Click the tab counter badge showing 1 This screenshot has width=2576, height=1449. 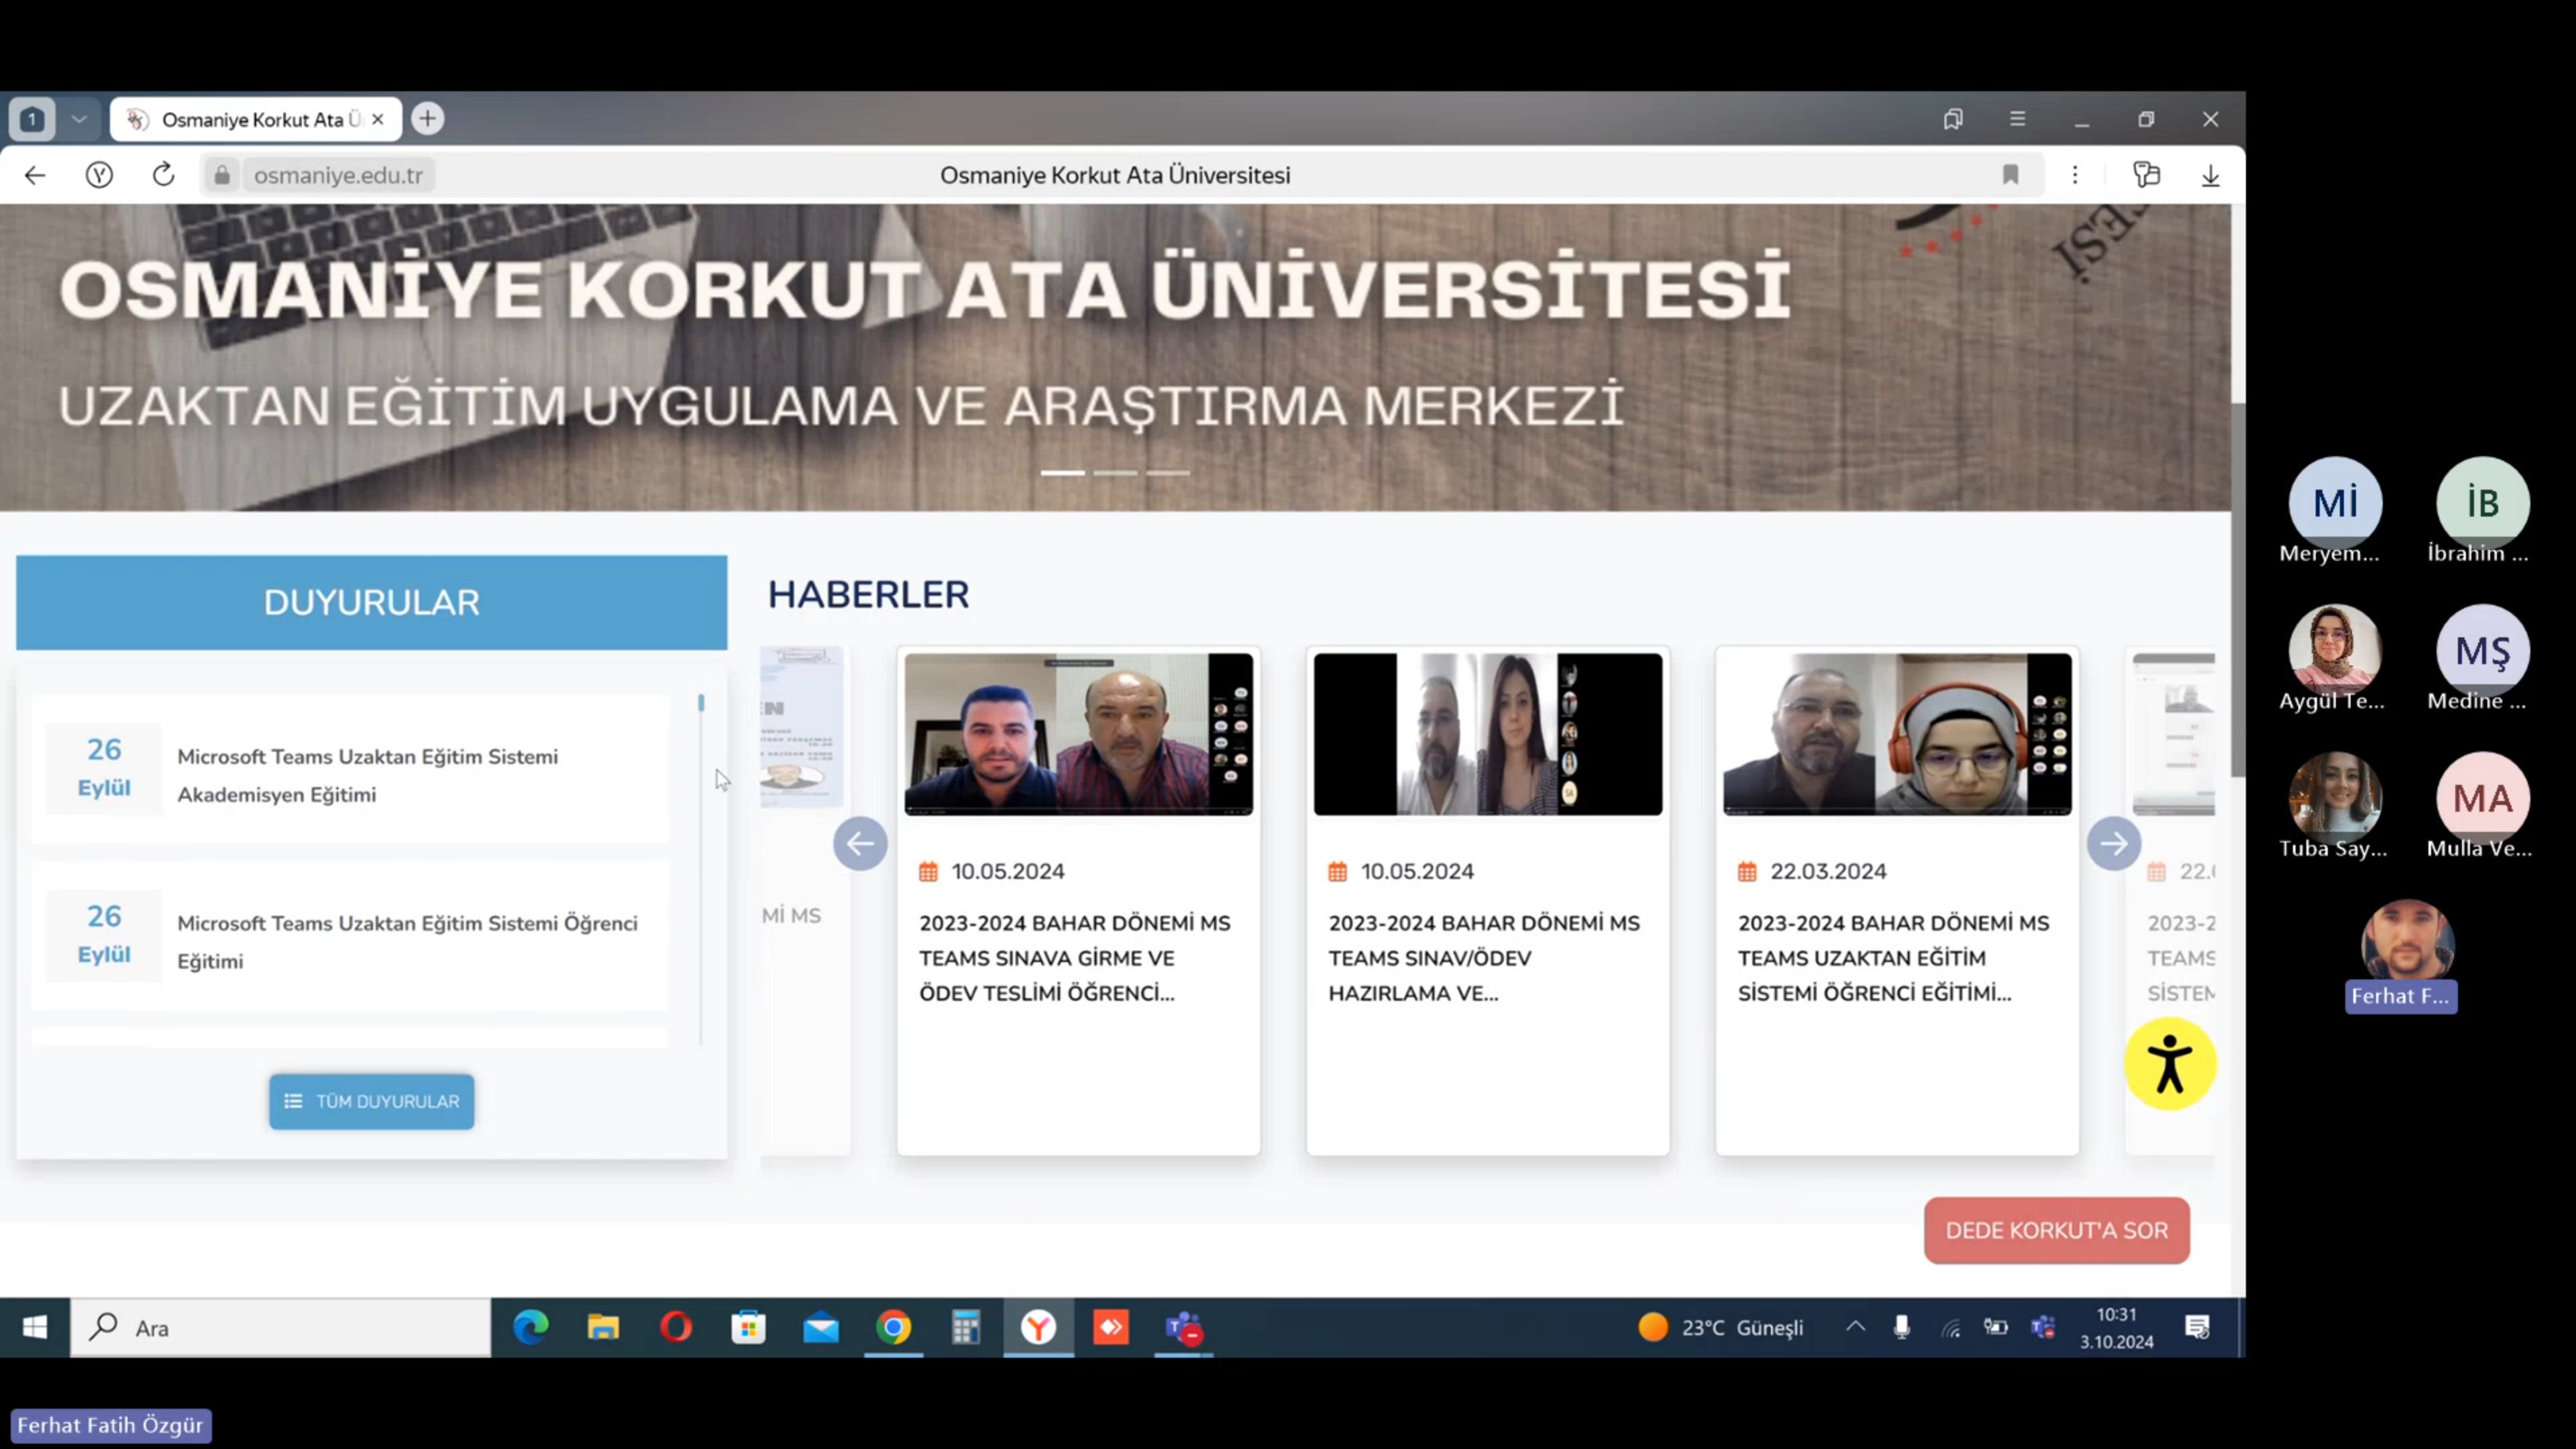pyautogui.click(x=32, y=119)
